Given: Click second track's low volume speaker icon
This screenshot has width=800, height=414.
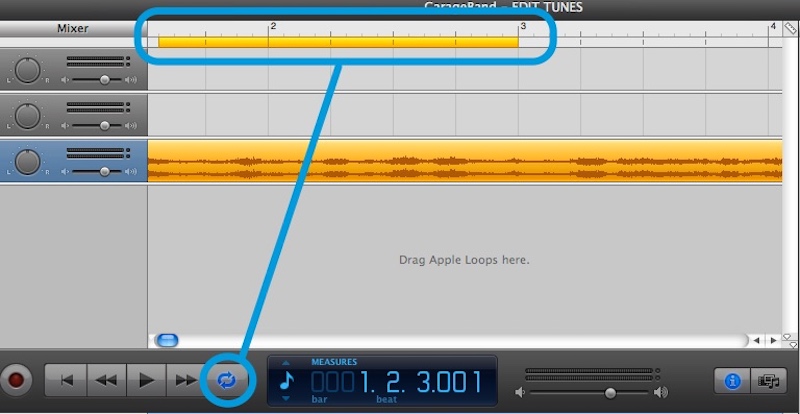Looking at the screenshot, I should (65, 126).
